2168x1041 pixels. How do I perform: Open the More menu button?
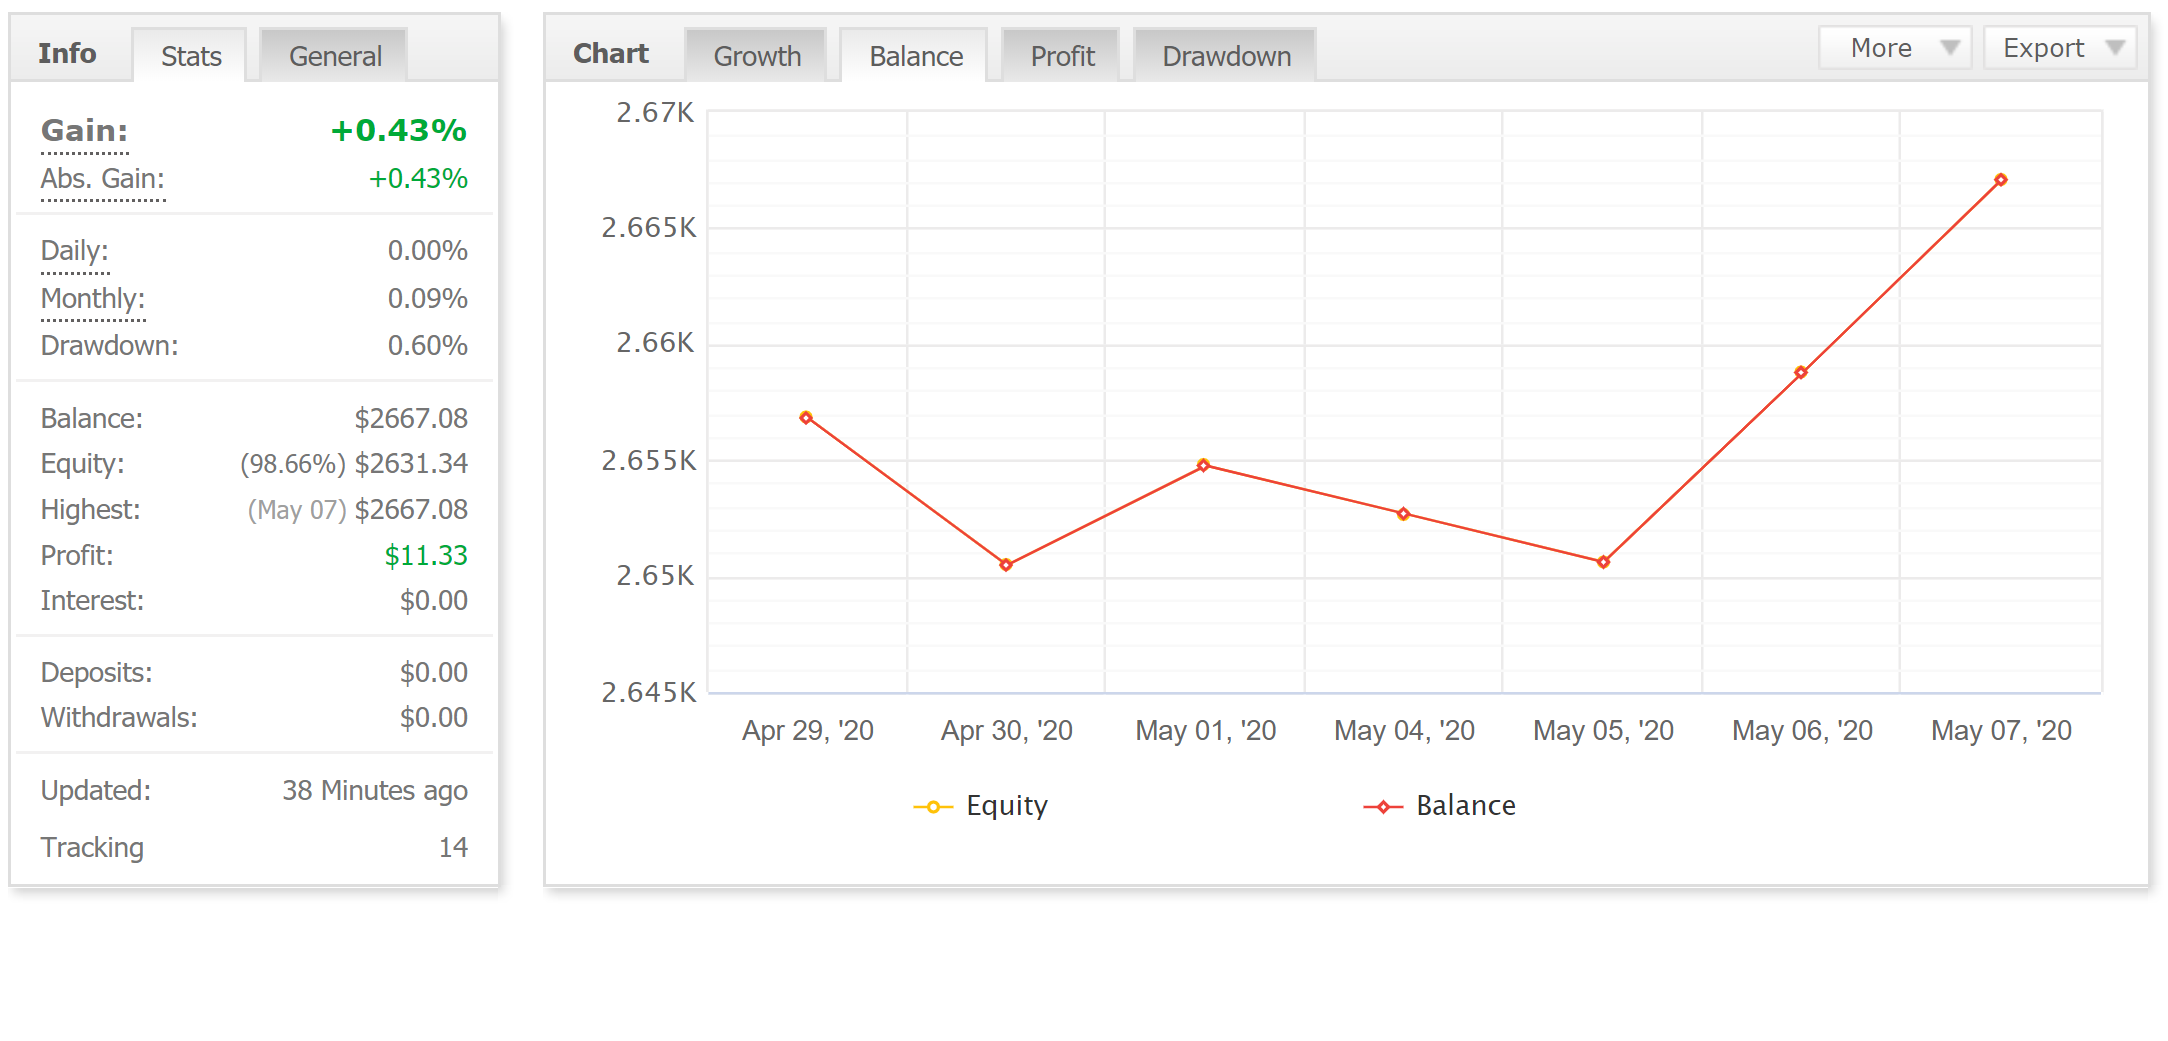pos(1894,48)
